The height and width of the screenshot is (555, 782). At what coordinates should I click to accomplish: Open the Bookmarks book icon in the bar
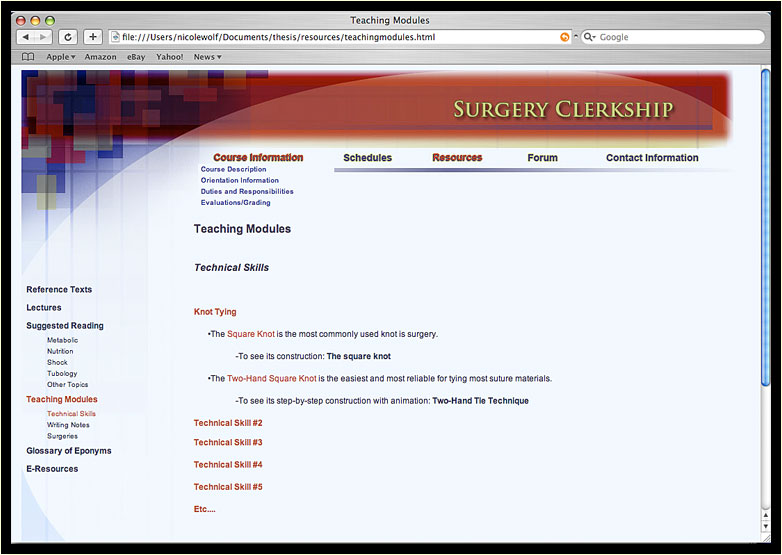point(28,57)
